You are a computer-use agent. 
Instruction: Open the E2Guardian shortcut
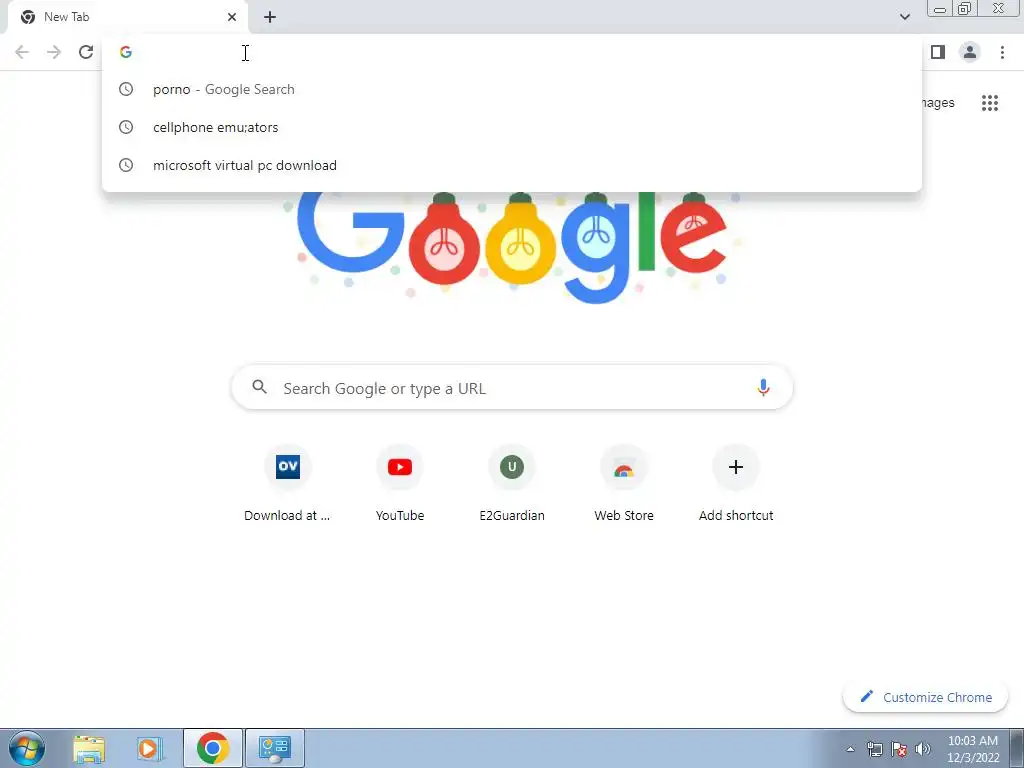click(x=512, y=485)
